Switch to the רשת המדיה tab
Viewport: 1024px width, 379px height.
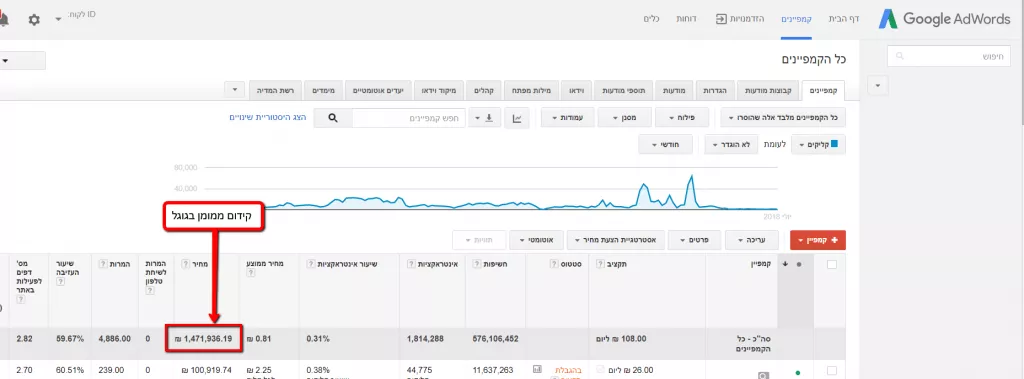[x=275, y=90]
